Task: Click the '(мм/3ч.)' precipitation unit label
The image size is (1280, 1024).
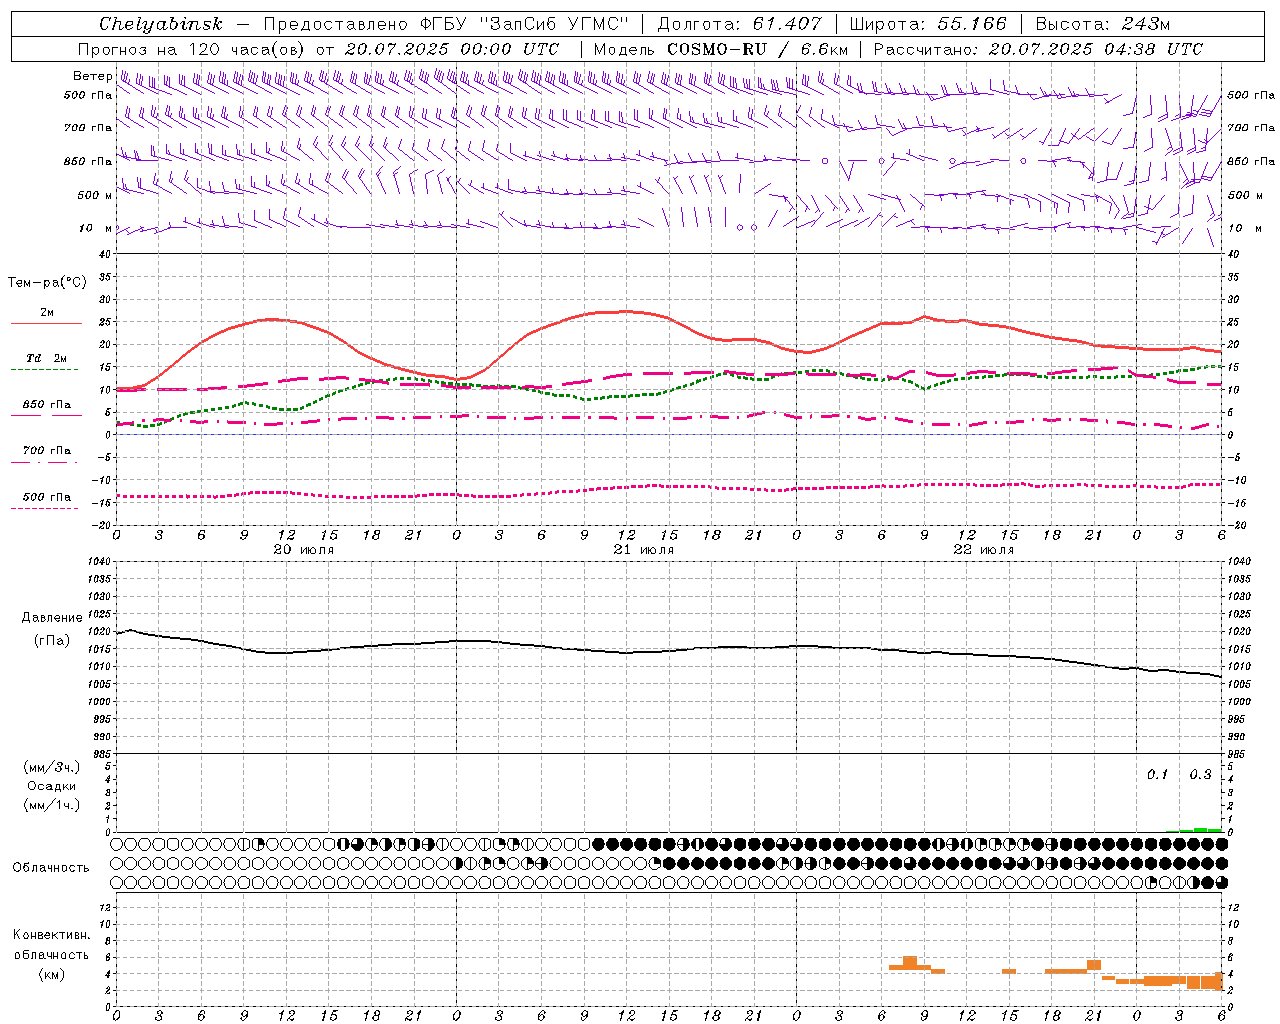Action: pos(51,767)
